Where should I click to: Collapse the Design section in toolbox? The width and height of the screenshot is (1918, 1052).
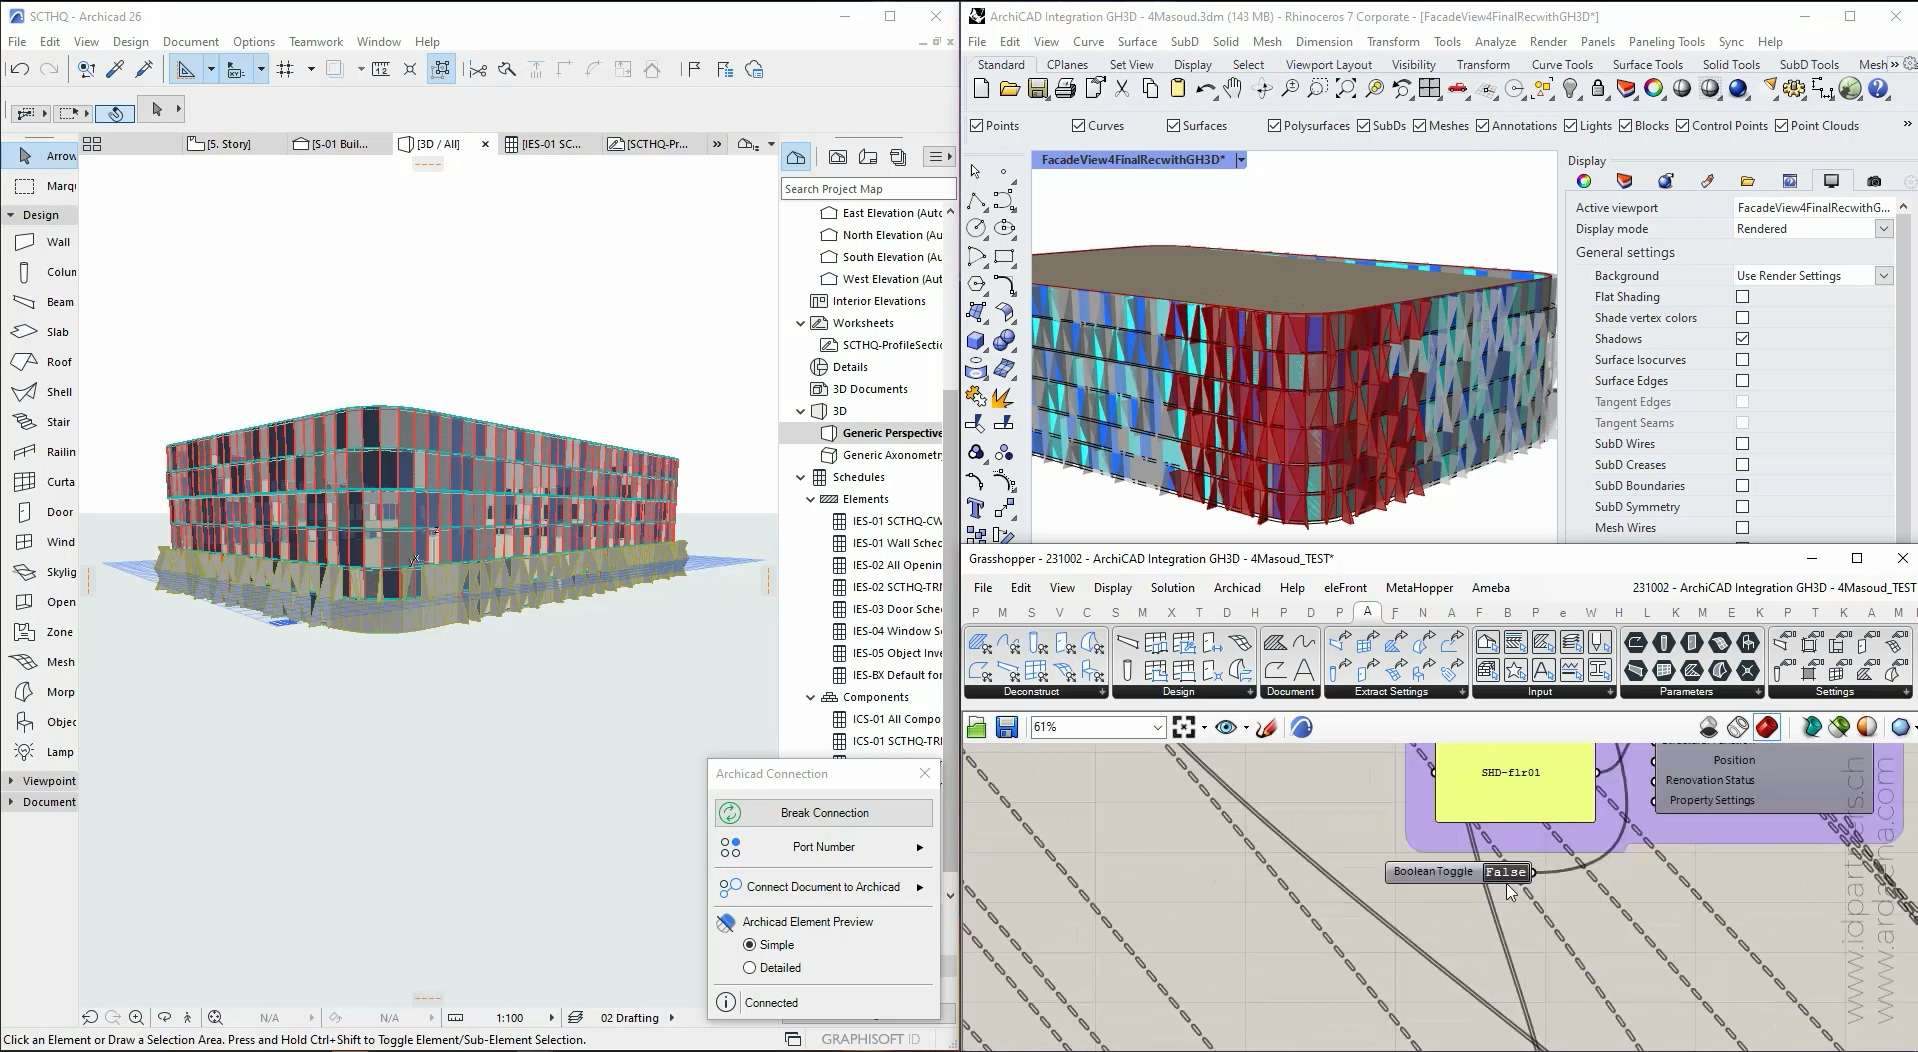click(x=11, y=215)
